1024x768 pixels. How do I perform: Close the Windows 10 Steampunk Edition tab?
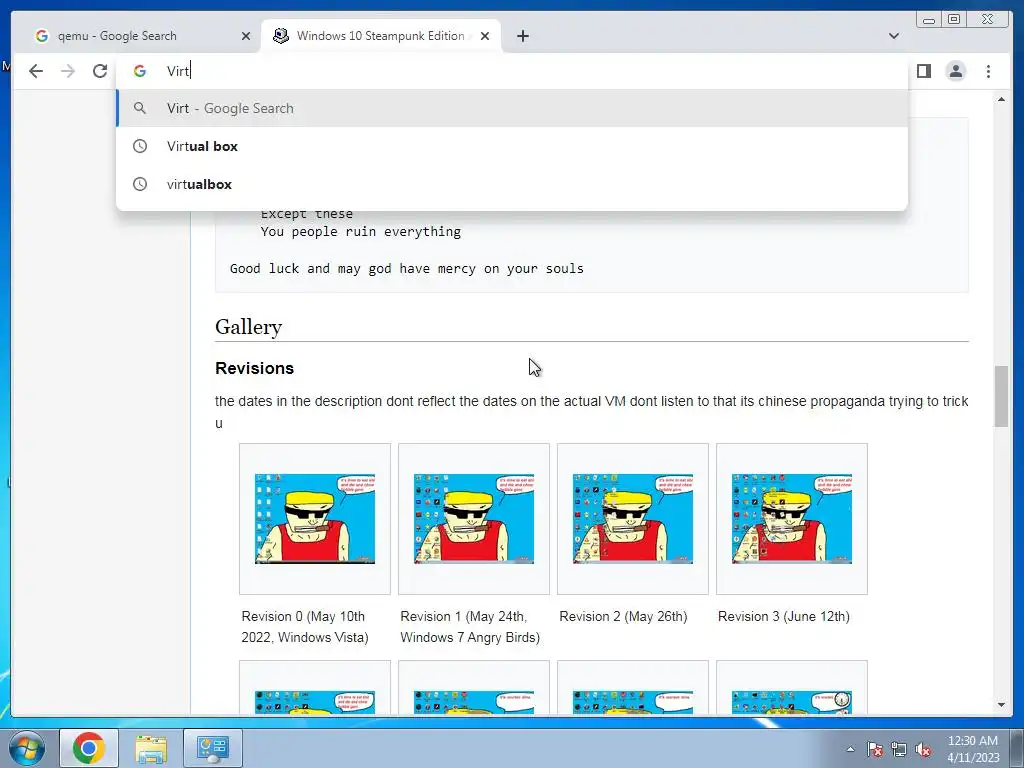pos(485,36)
